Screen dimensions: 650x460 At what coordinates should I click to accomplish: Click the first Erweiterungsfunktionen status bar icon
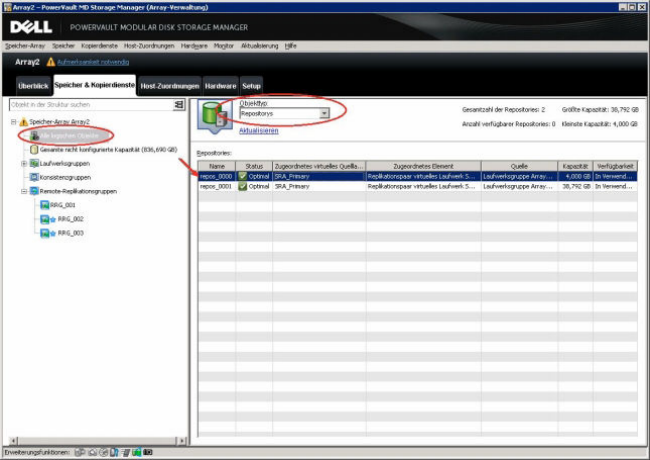point(80,452)
